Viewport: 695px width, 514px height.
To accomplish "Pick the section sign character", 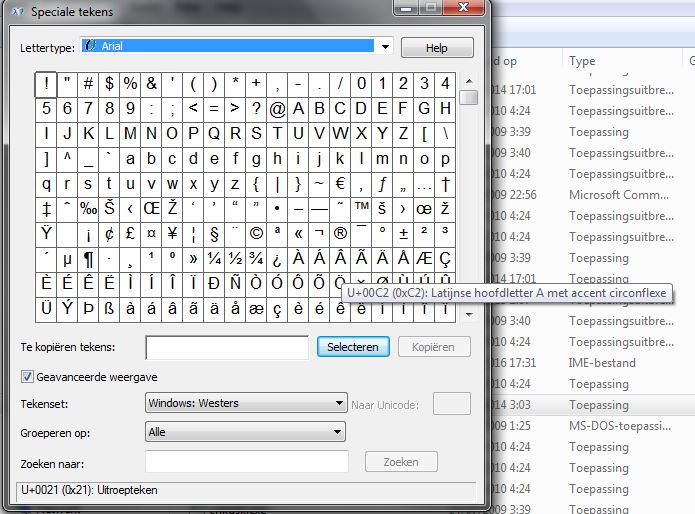I will pos(214,234).
